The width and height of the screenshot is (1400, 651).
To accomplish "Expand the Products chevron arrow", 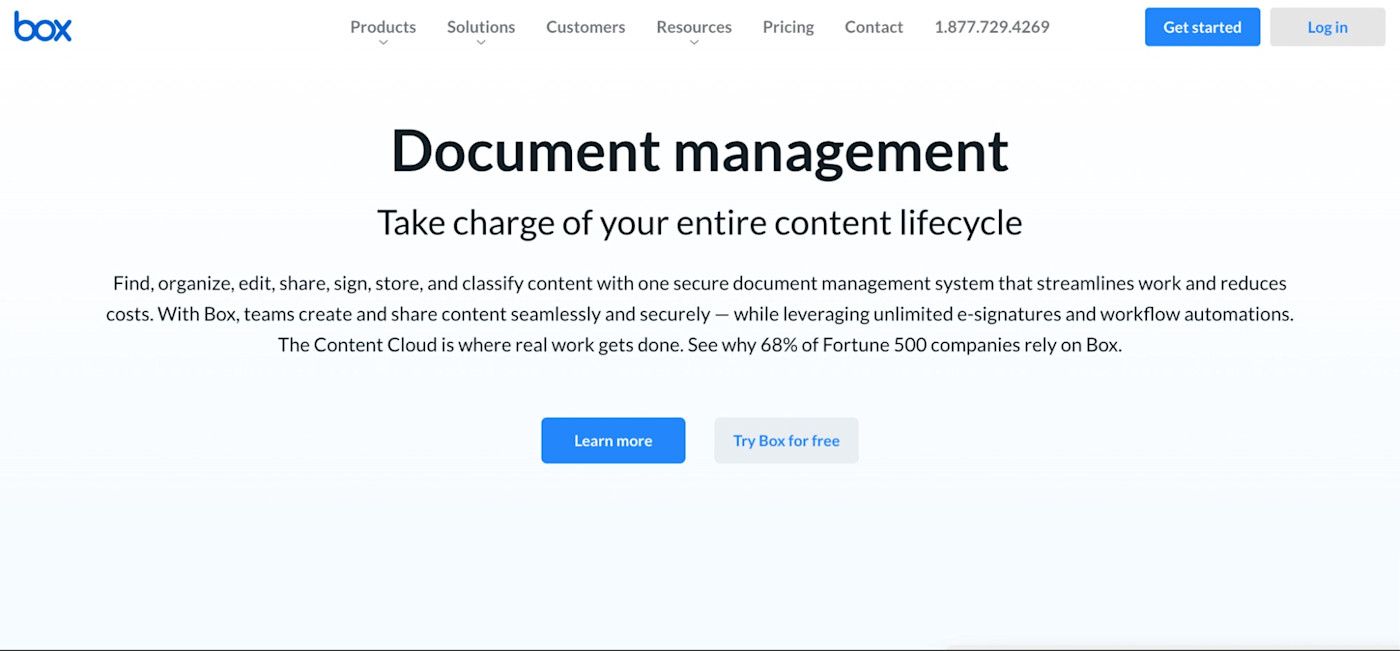I will tap(383, 43).
